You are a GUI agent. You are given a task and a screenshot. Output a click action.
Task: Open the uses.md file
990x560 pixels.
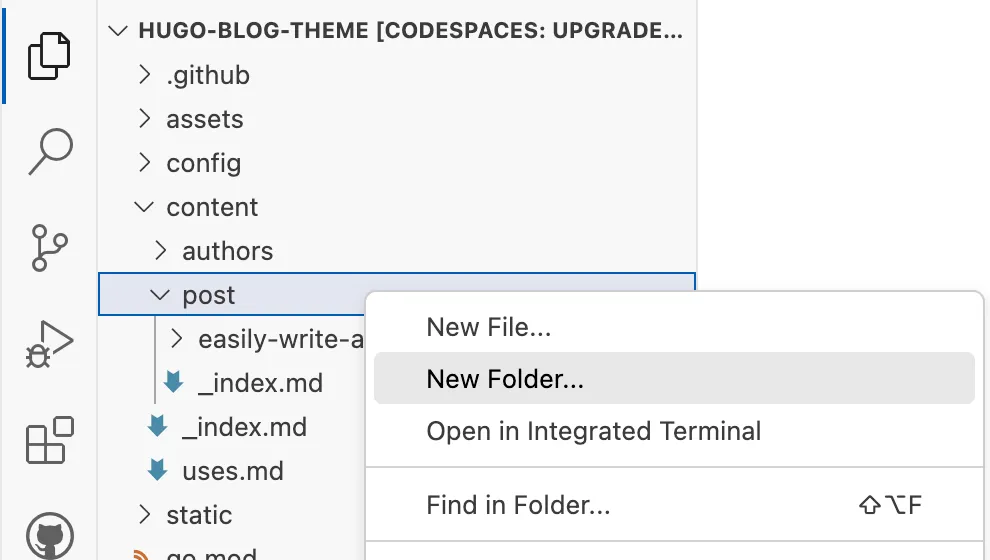pos(233,471)
